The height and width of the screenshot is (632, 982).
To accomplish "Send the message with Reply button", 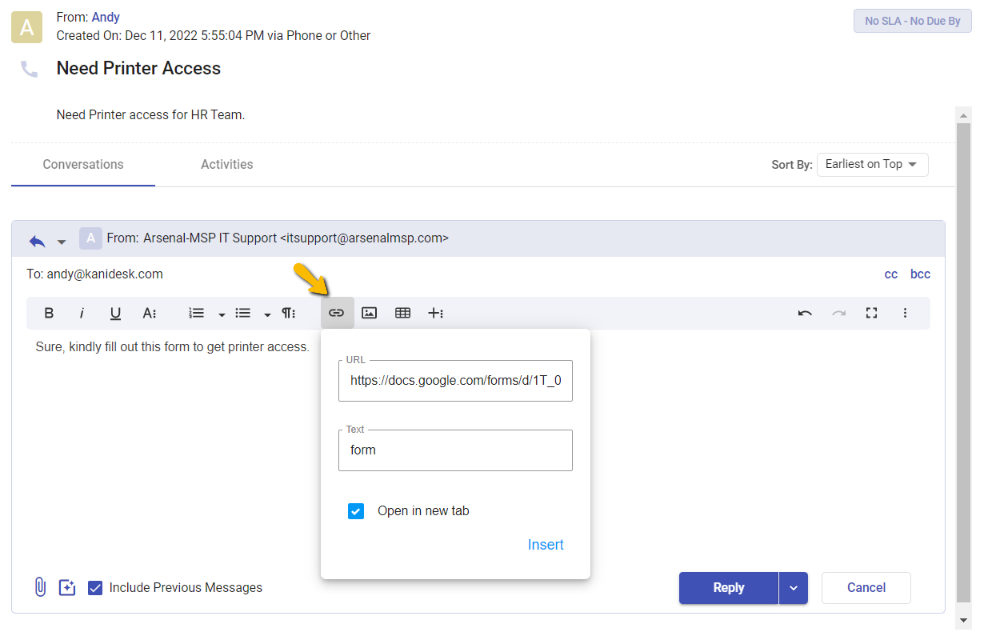I will click(728, 588).
